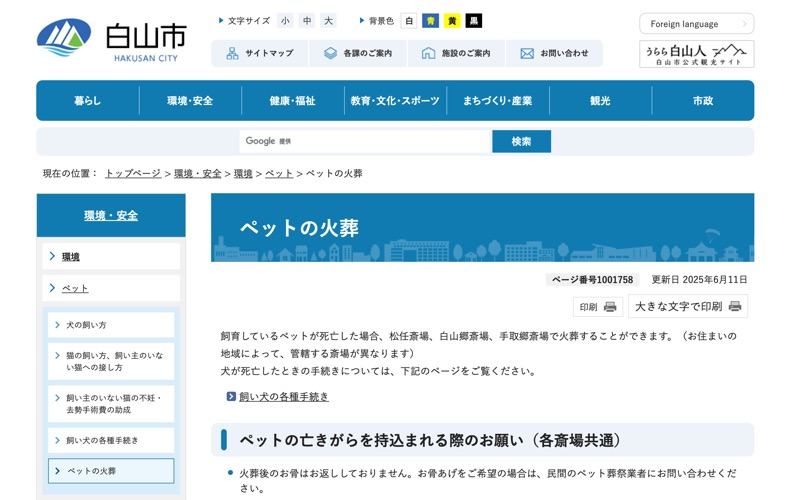Click the 施設のご案内 button
This screenshot has width=800, height=500.
(456, 54)
